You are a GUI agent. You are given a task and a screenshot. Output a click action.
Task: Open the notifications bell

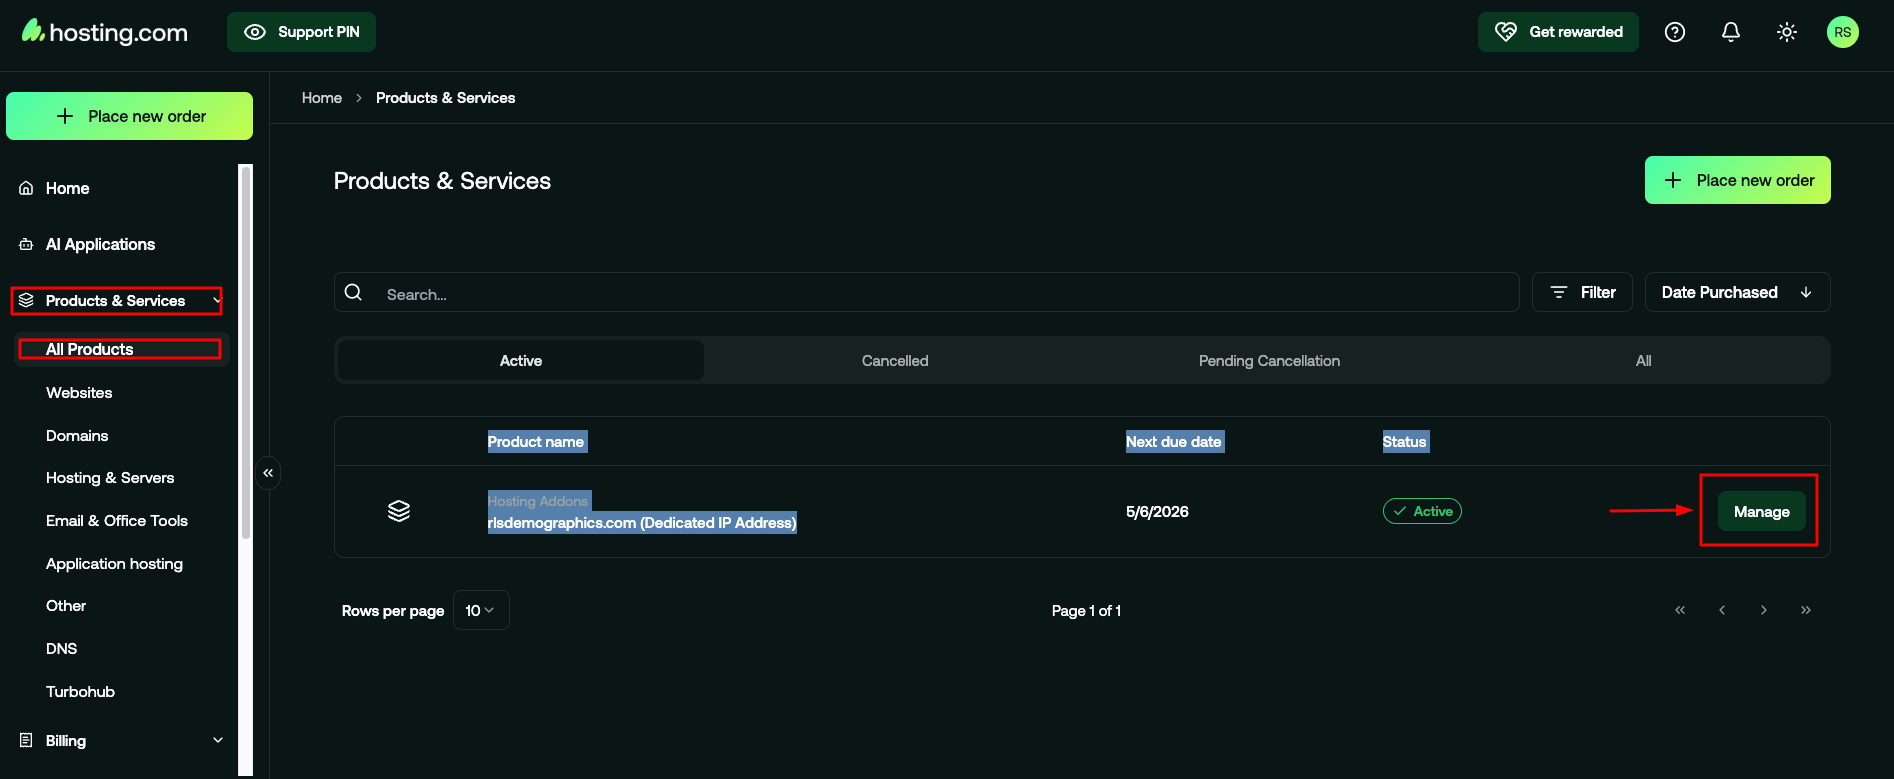point(1730,32)
